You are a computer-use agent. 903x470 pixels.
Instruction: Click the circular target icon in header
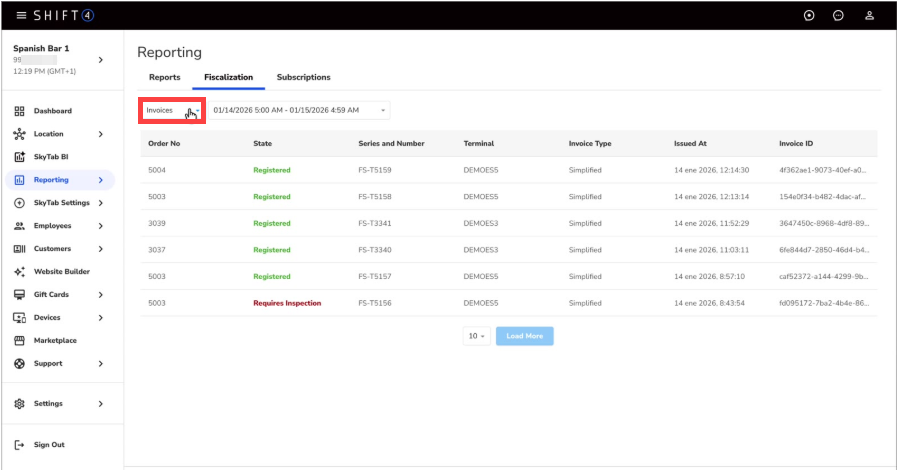(809, 15)
